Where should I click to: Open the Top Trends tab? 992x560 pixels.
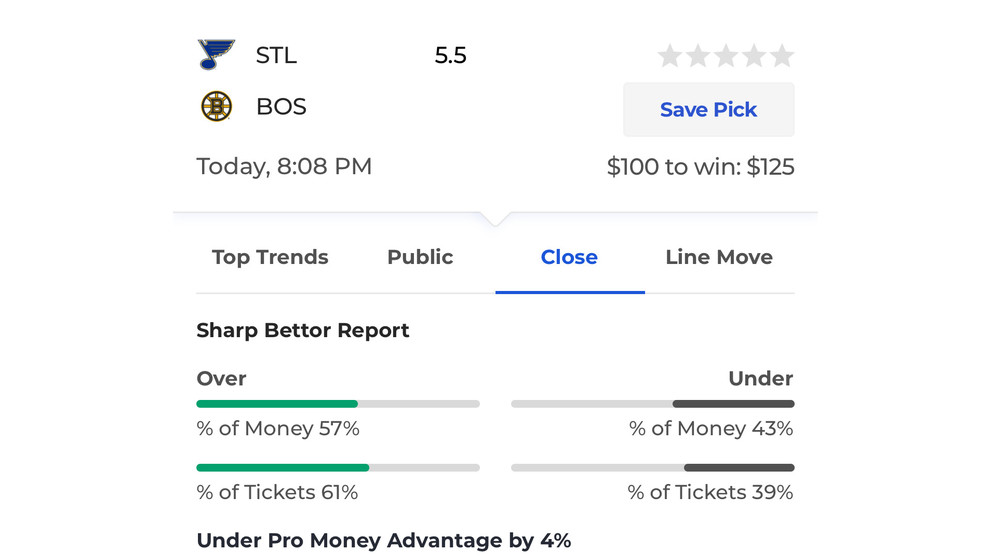(x=270, y=258)
